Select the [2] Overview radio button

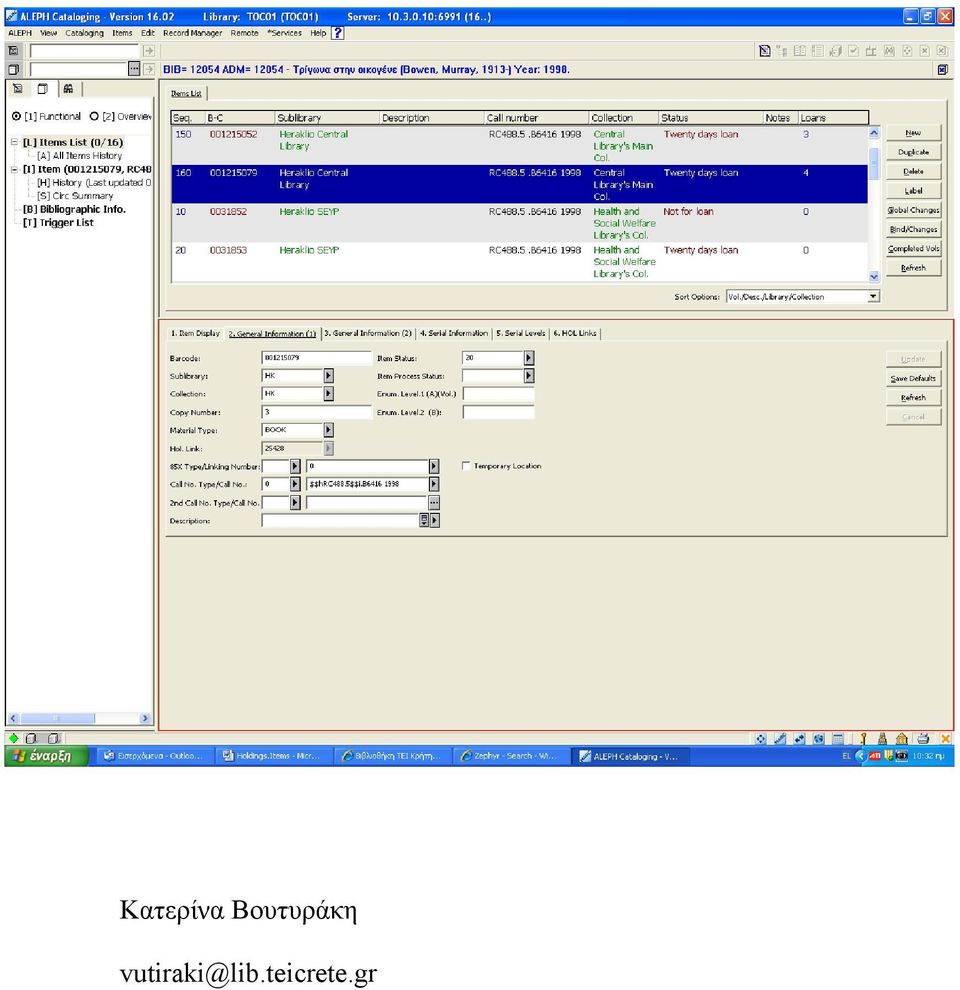point(94,116)
